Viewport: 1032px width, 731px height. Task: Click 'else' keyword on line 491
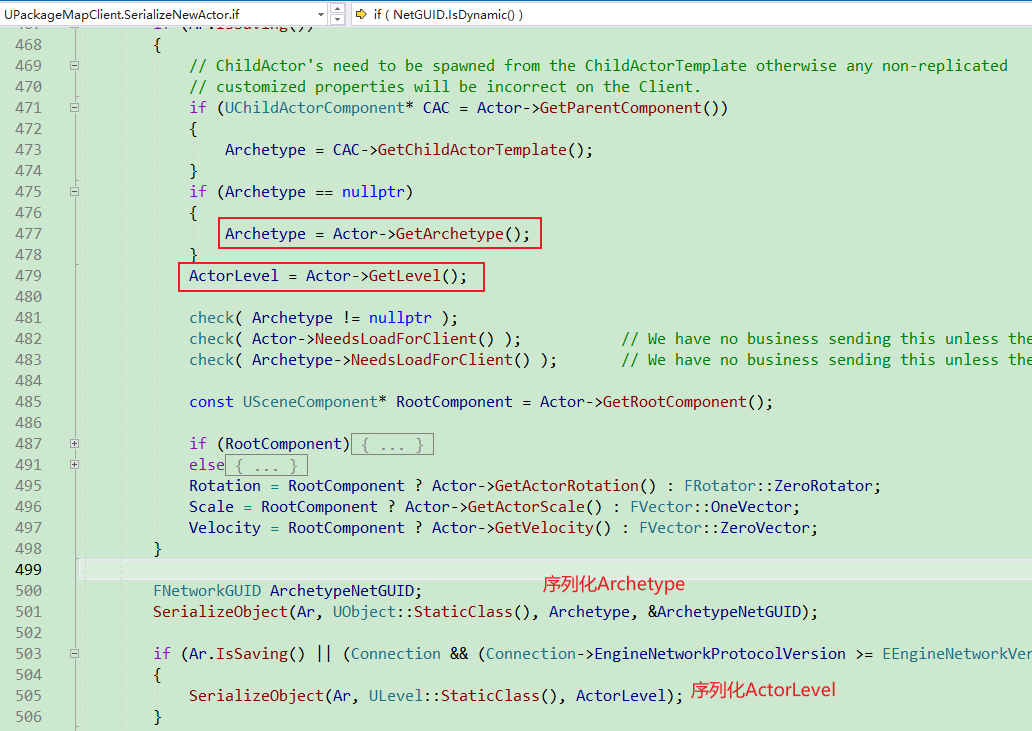point(207,465)
